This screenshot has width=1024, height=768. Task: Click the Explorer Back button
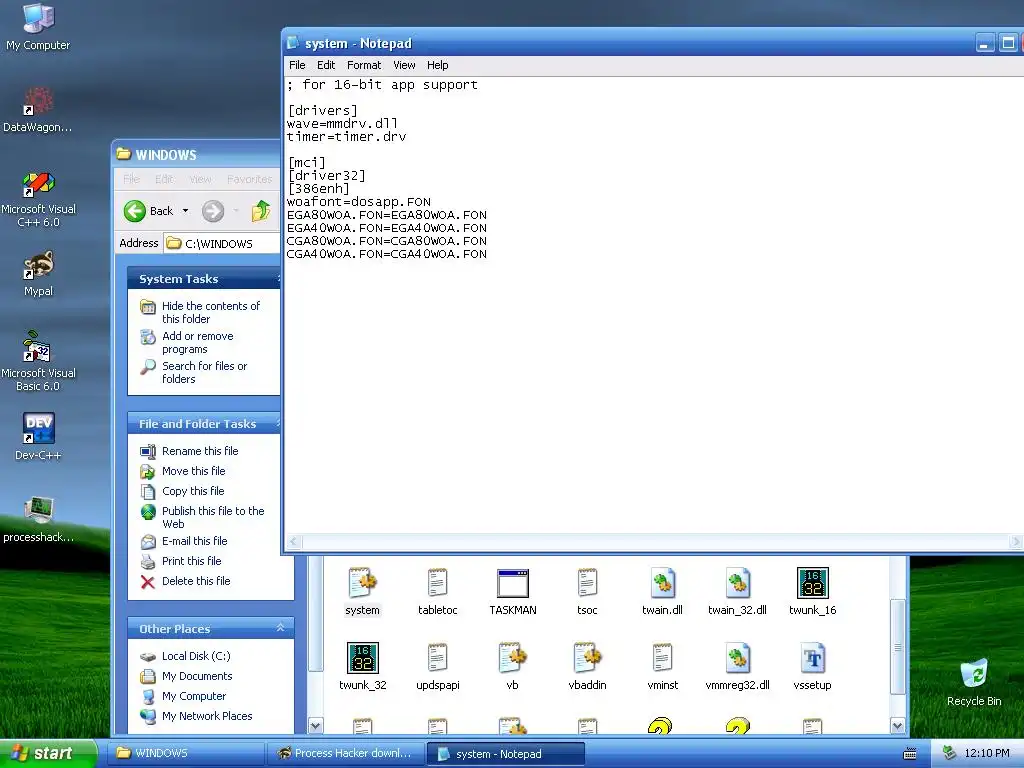tap(149, 211)
